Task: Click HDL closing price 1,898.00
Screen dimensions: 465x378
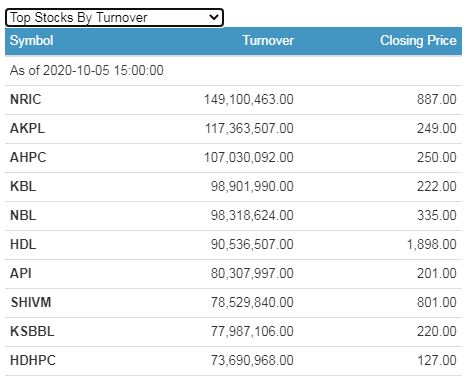Action: click(x=432, y=244)
